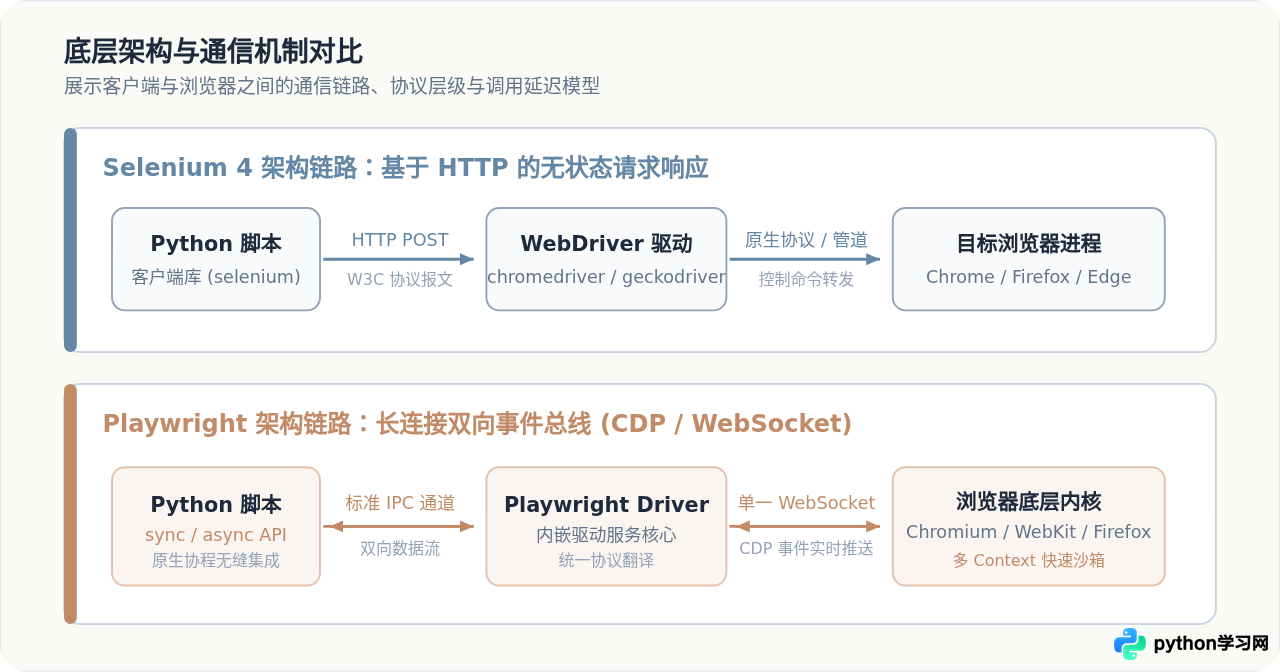
Task: Click the 双向数据流 label
Action: pos(400,549)
